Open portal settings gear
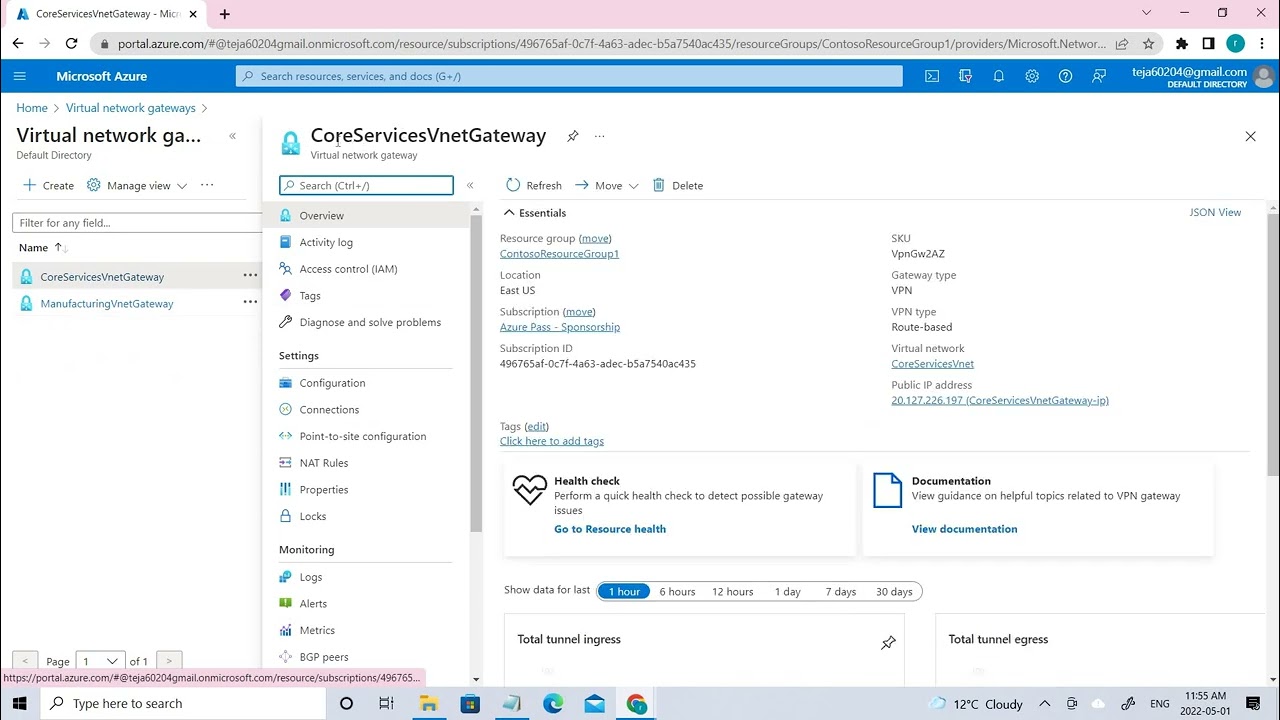The width and height of the screenshot is (1280, 720). click(x=1032, y=76)
